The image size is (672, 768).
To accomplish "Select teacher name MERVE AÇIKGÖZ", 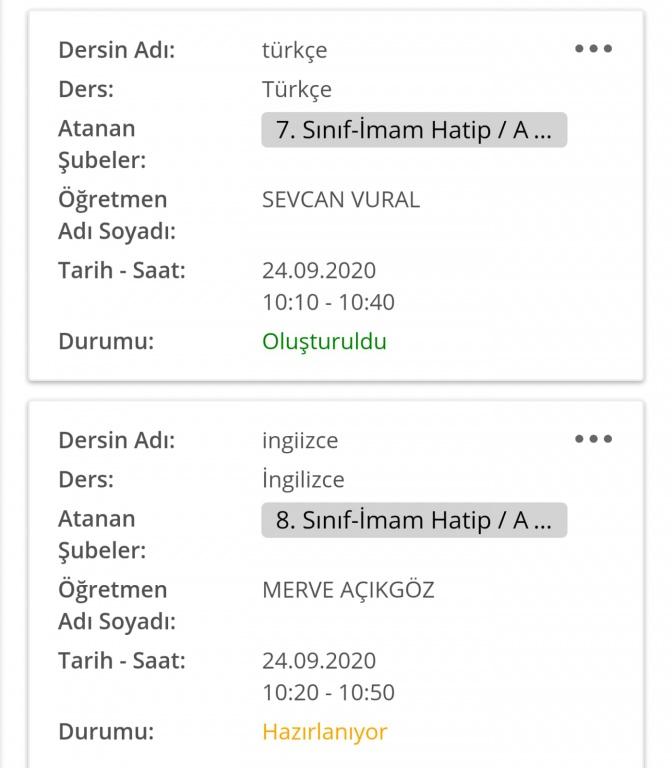I will [348, 589].
